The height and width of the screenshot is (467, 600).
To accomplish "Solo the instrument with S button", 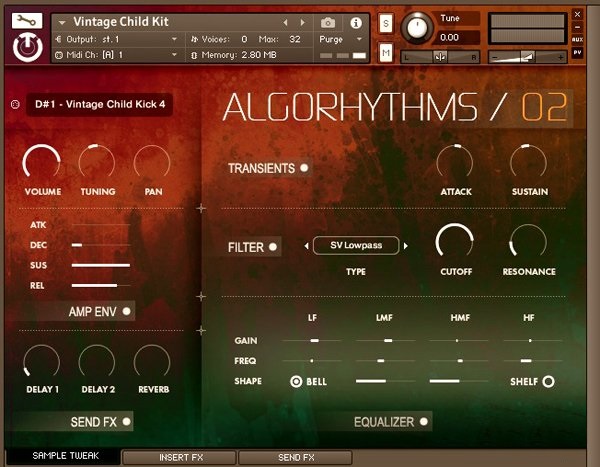I will pyautogui.click(x=386, y=23).
